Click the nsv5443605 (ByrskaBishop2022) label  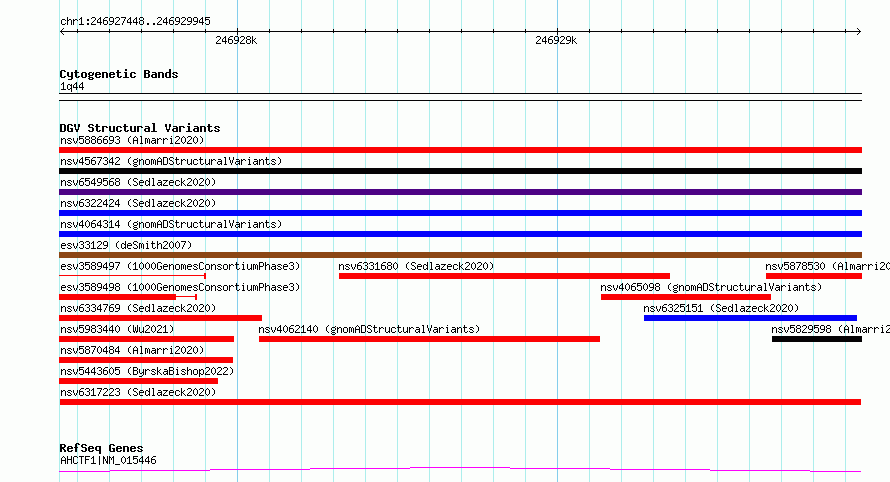[147, 371]
